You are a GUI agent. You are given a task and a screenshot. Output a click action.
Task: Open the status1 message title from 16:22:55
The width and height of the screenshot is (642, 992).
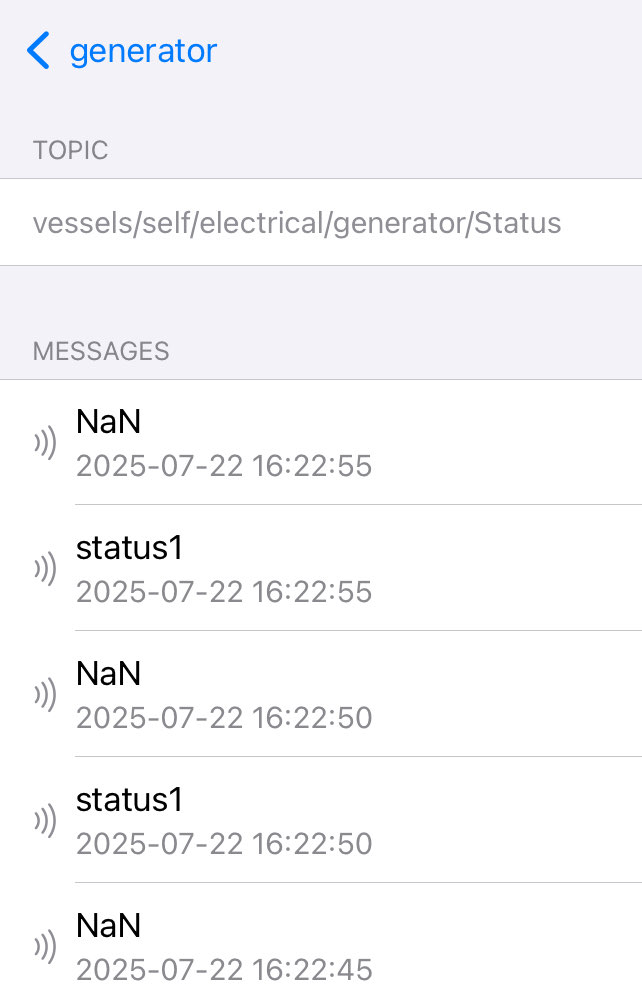coord(130,547)
